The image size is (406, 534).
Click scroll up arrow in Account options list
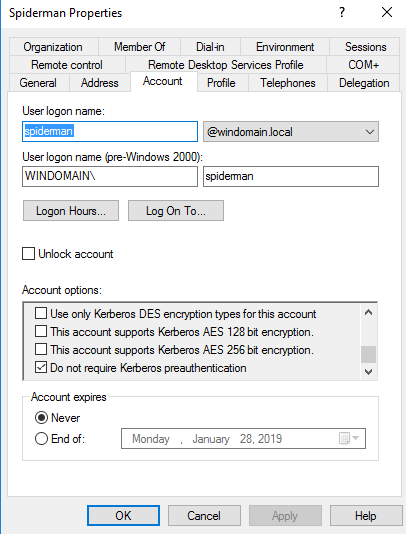pos(368,312)
